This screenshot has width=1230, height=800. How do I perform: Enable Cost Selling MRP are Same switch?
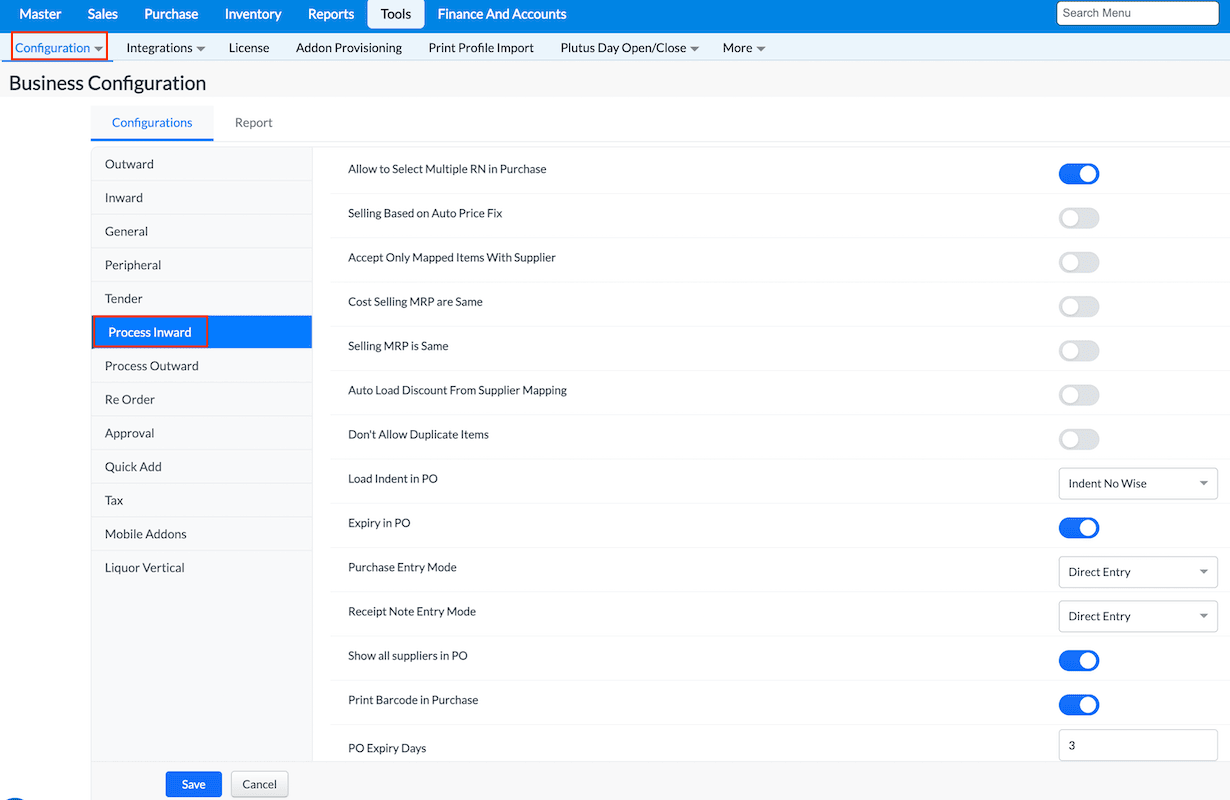(x=1079, y=306)
